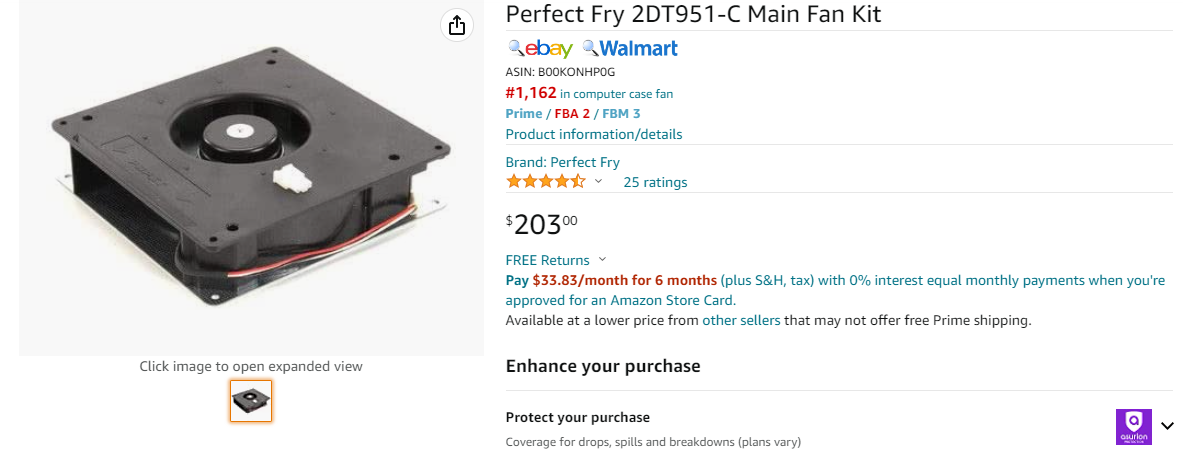This screenshot has width=1183, height=458.
Task: Click the FREE Returns link
Action: 547,260
